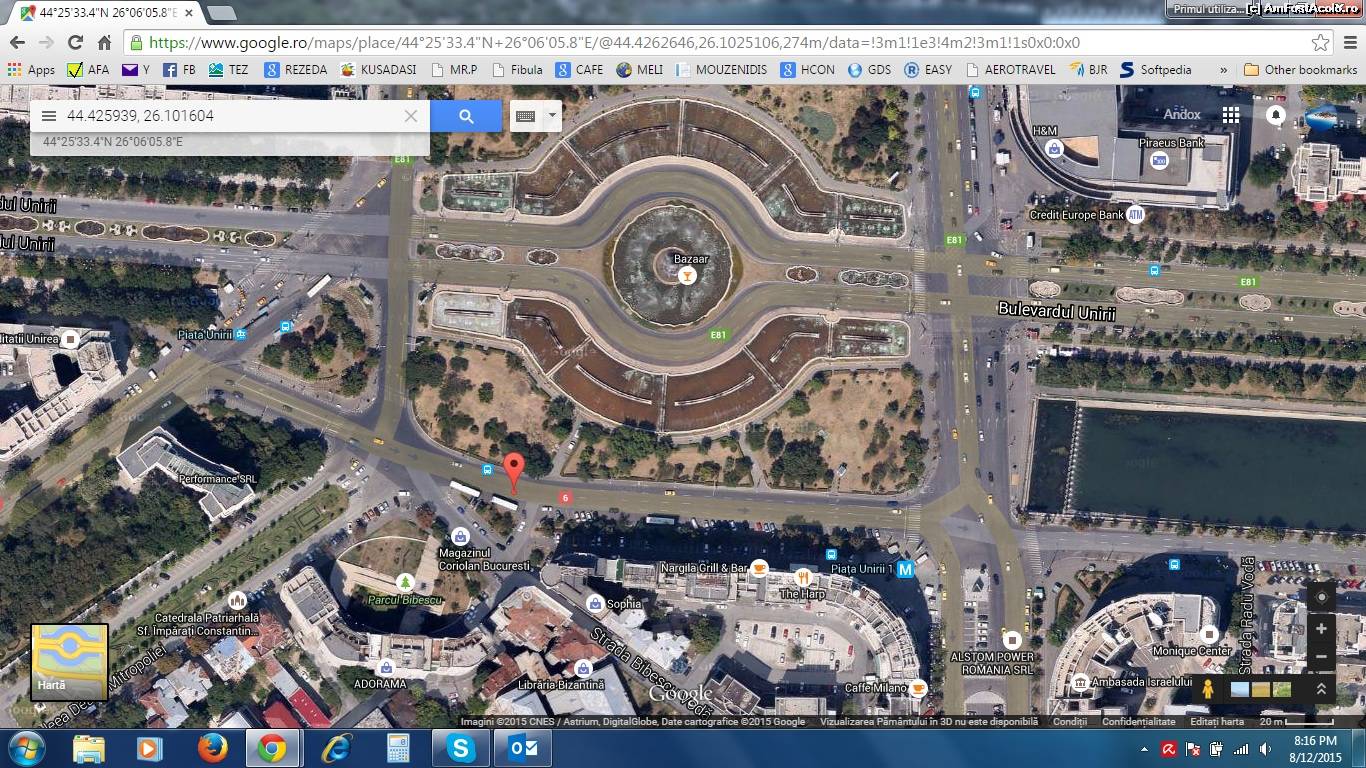Toggle the on-screen keyboard input tool
The height and width of the screenshot is (768, 1366).
click(526, 116)
